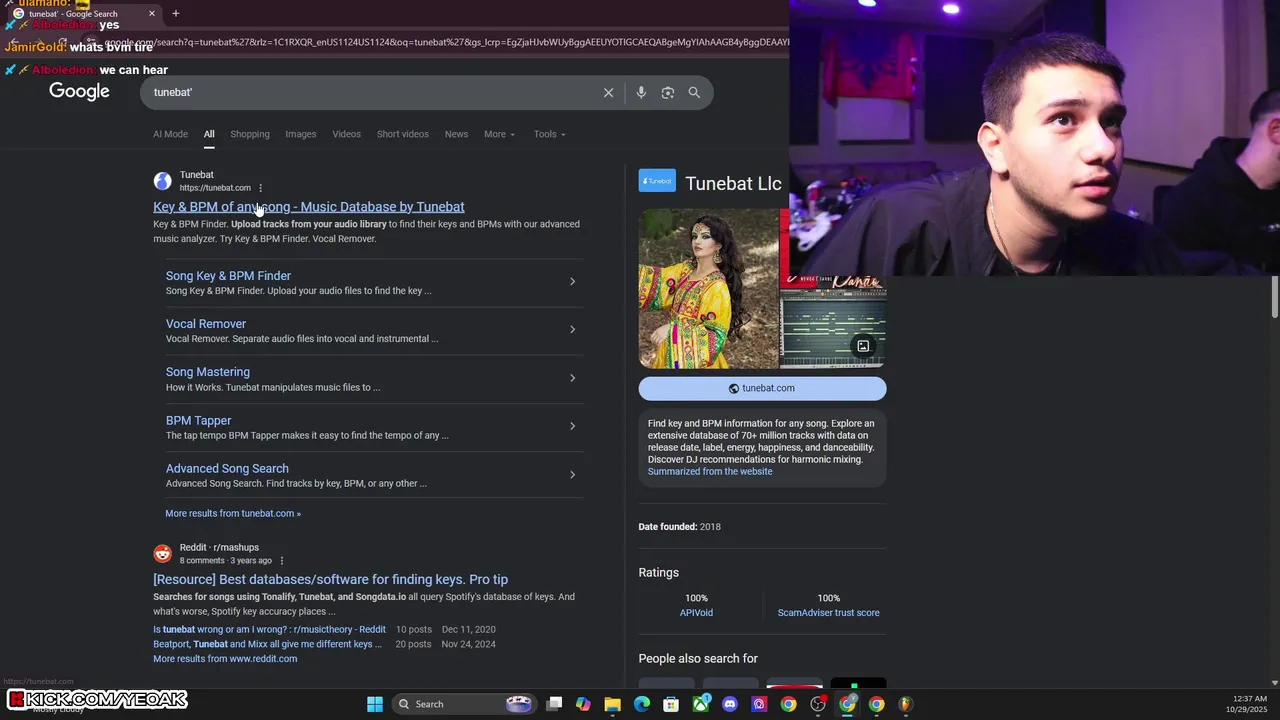Viewport: 1280px width, 720px height.
Task: Expand Song Key & BPM Finder sitelink chevron
Action: tap(572, 281)
